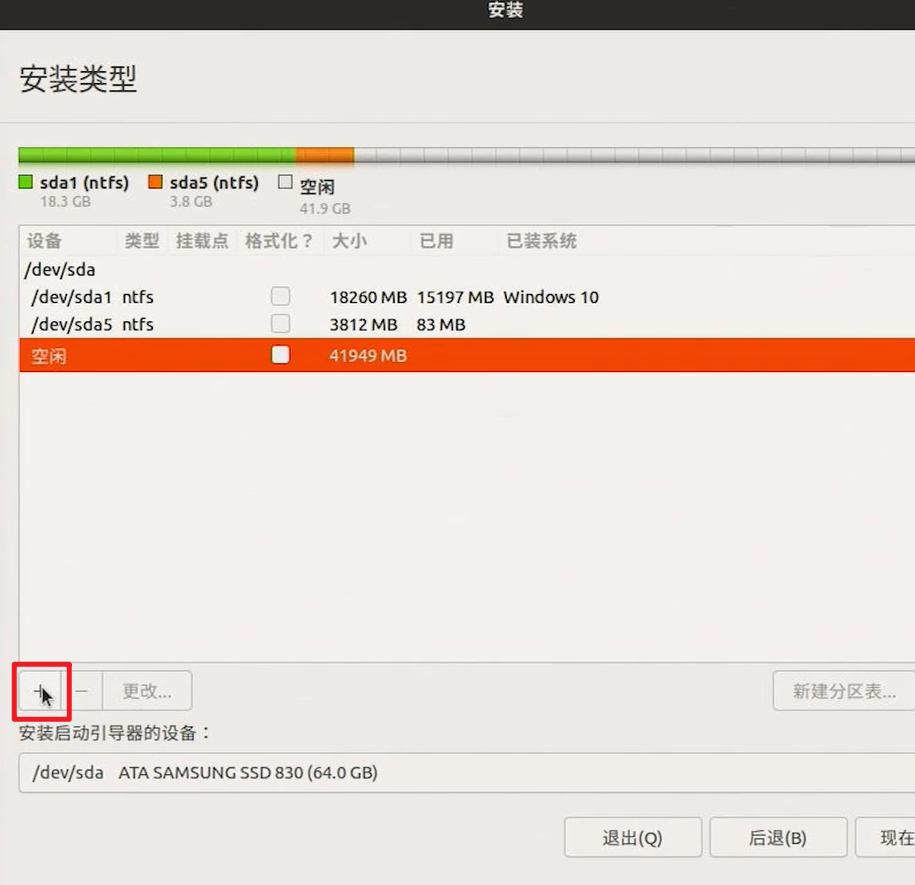Click the 安装启动引导器的设备 label

click(x=114, y=733)
